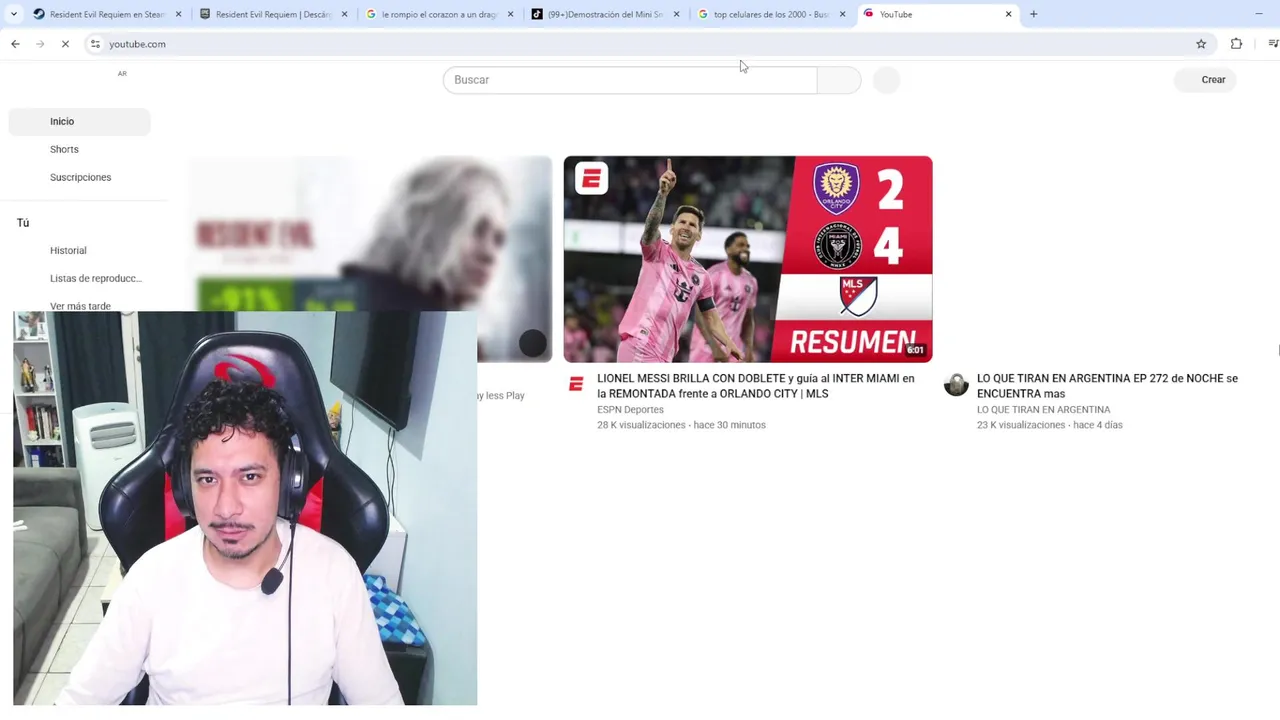1280x720 pixels.
Task: Click the ESPN channel avatar icon
Action: pyautogui.click(x=576, y=384)
